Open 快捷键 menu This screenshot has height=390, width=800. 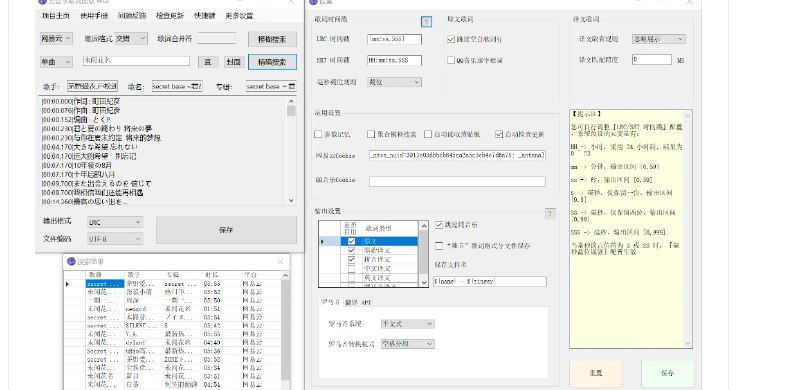pyautogui.click(x=204, y=16)
